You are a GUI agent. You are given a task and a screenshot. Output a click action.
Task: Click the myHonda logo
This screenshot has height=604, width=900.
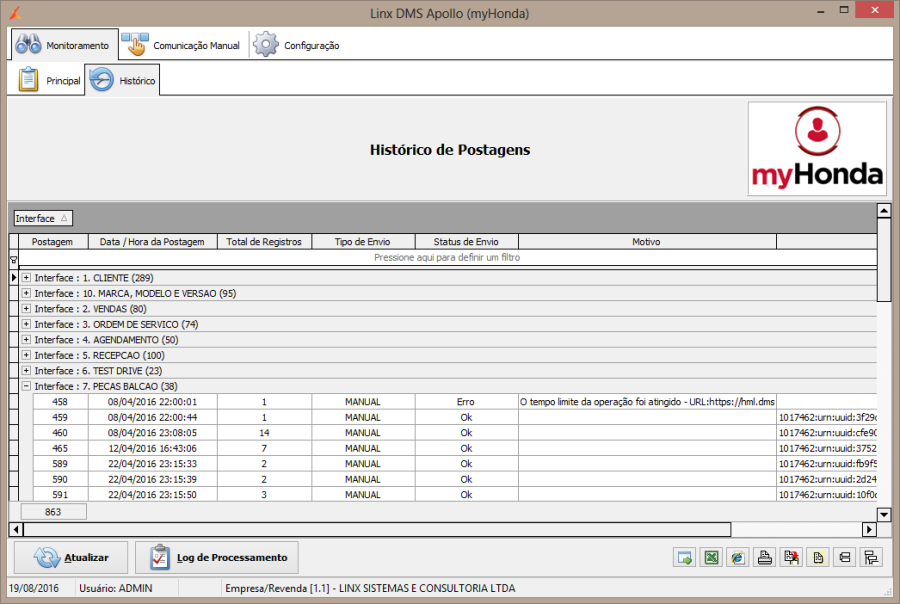817,149
